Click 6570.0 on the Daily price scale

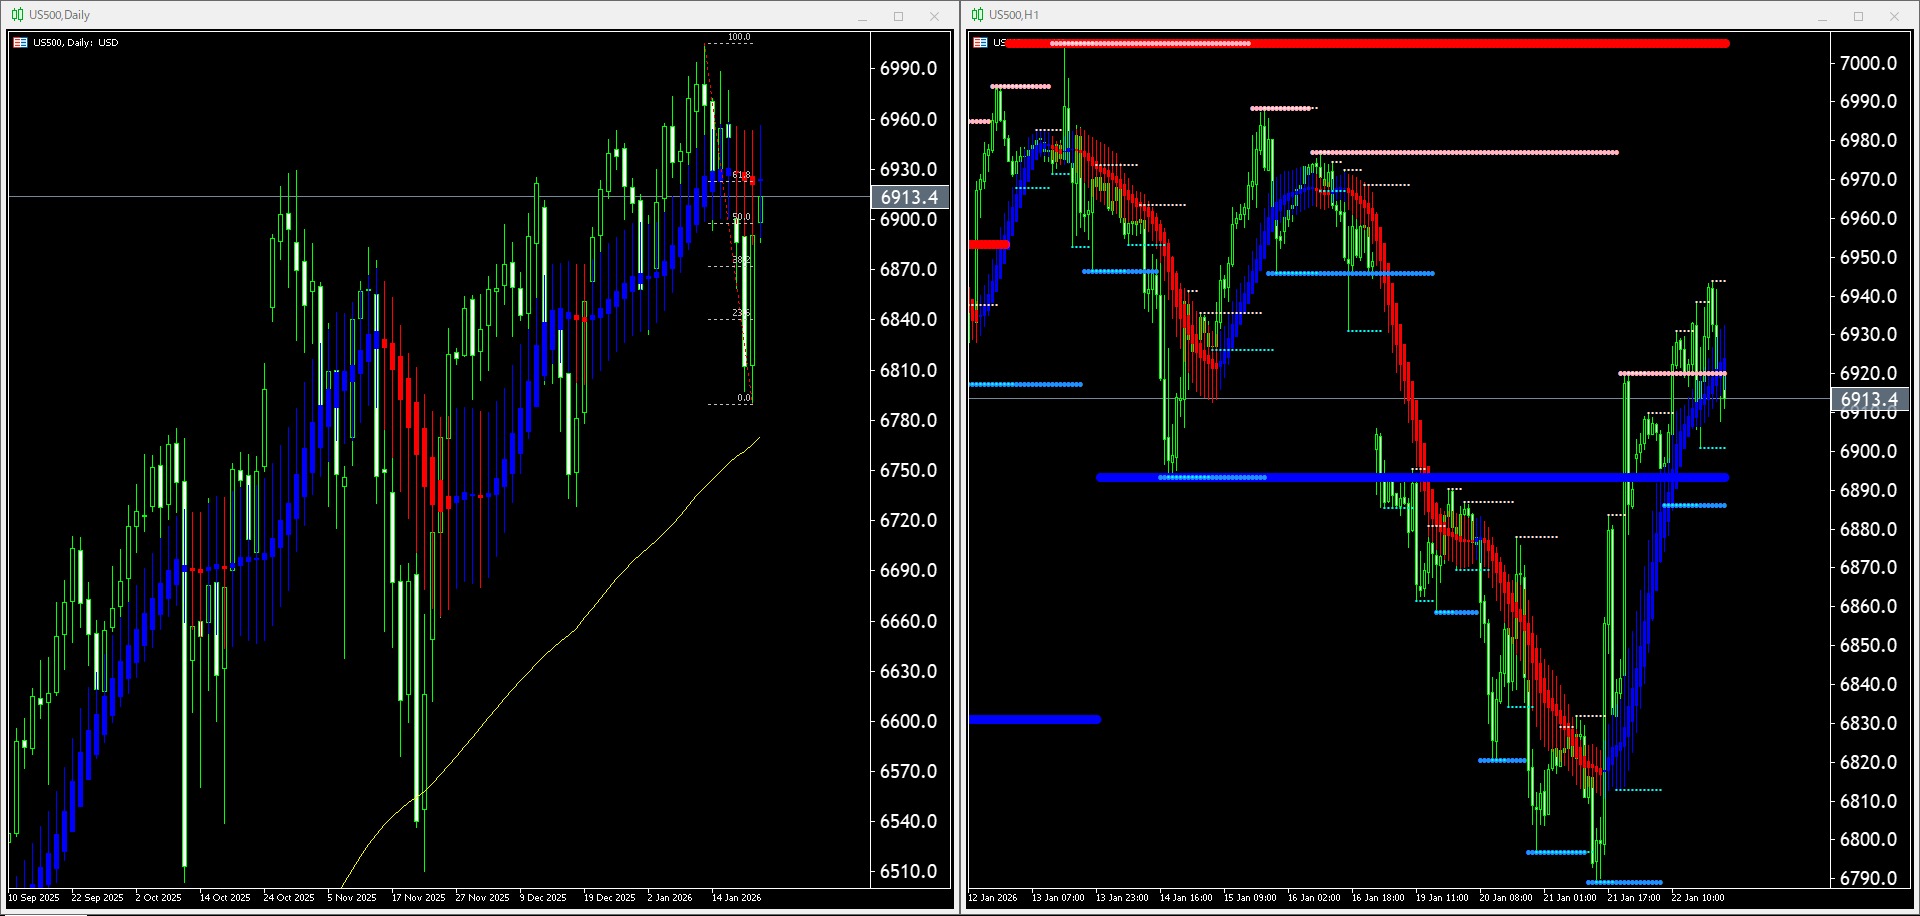click(x=909, y=771)
